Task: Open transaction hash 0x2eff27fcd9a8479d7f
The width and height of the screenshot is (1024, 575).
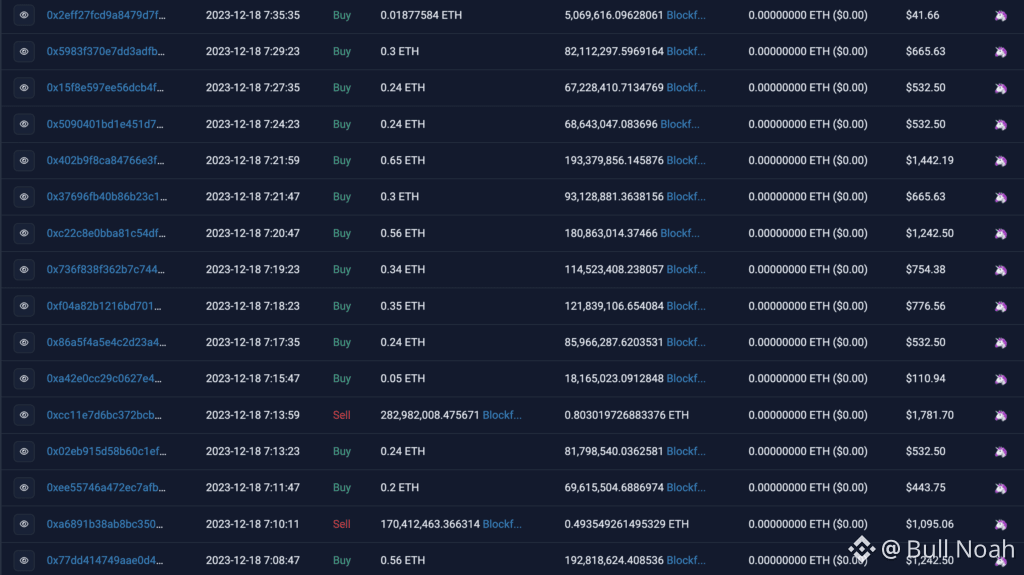Action: point(106,15)
